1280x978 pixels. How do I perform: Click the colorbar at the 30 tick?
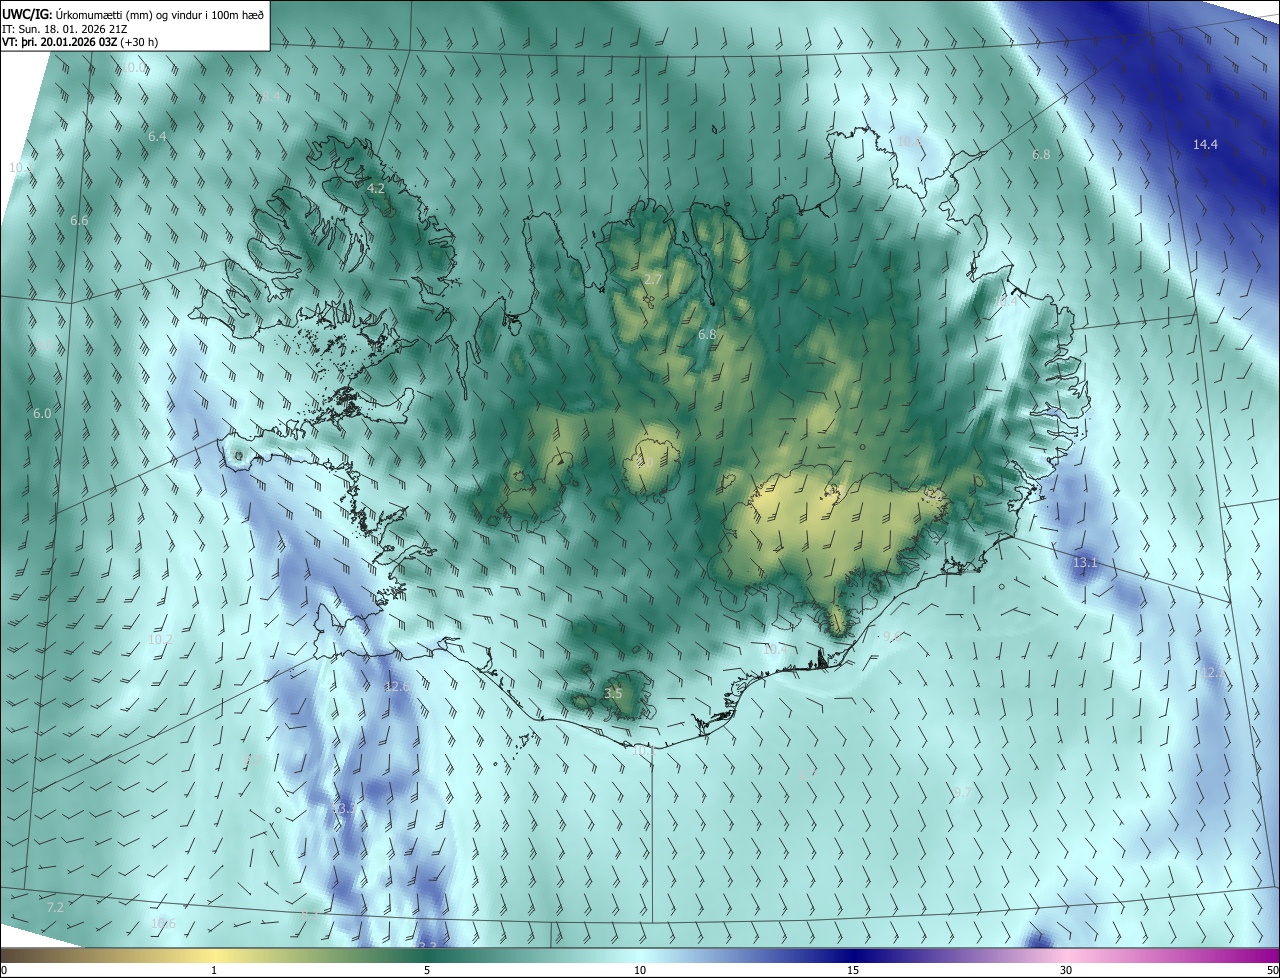tap(1066, 971)
